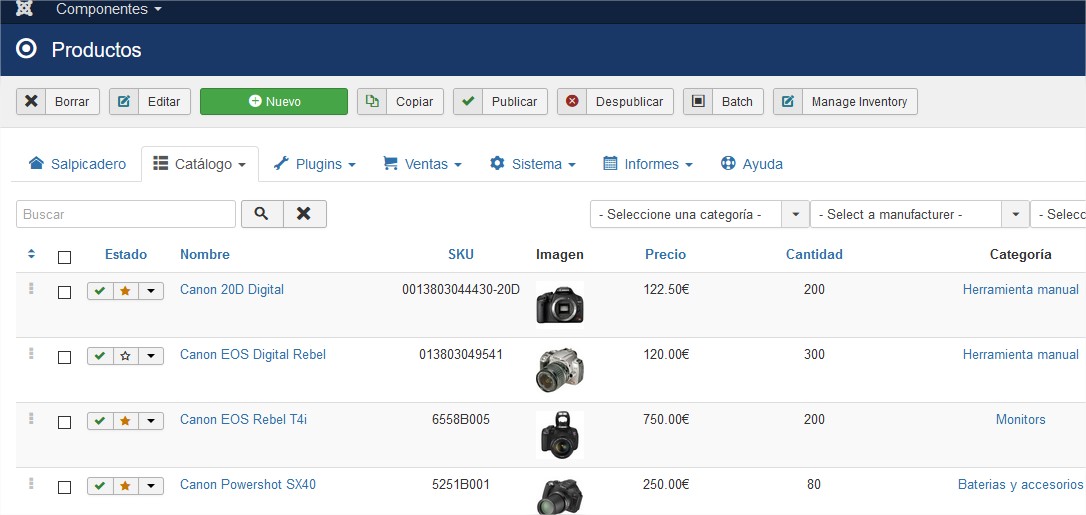The image size is (1086, 515).
Task: Open Manage Inventory
Action: tap(845, 101)
